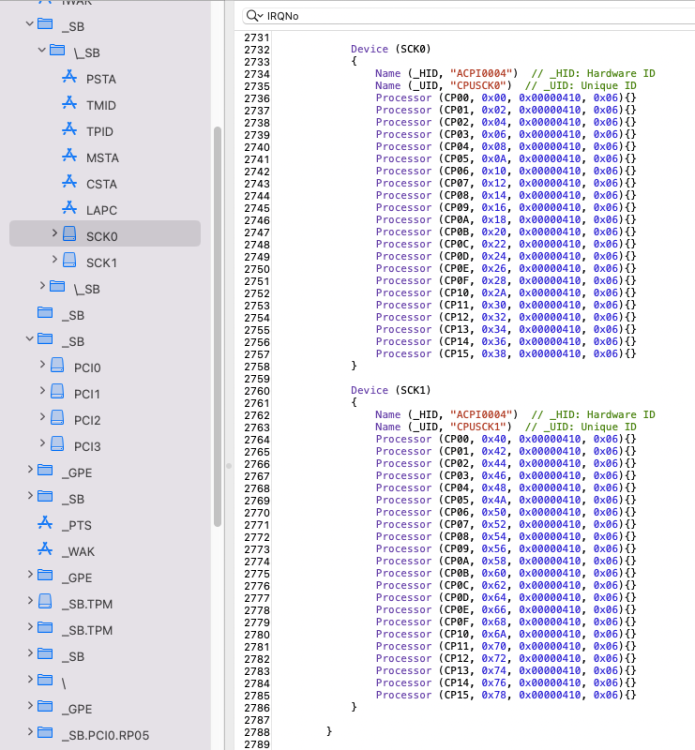The height and width of the screenshot is (750, 695).
Task: Click the _SB.TPM scope folder icon
Action: (45, 628)
